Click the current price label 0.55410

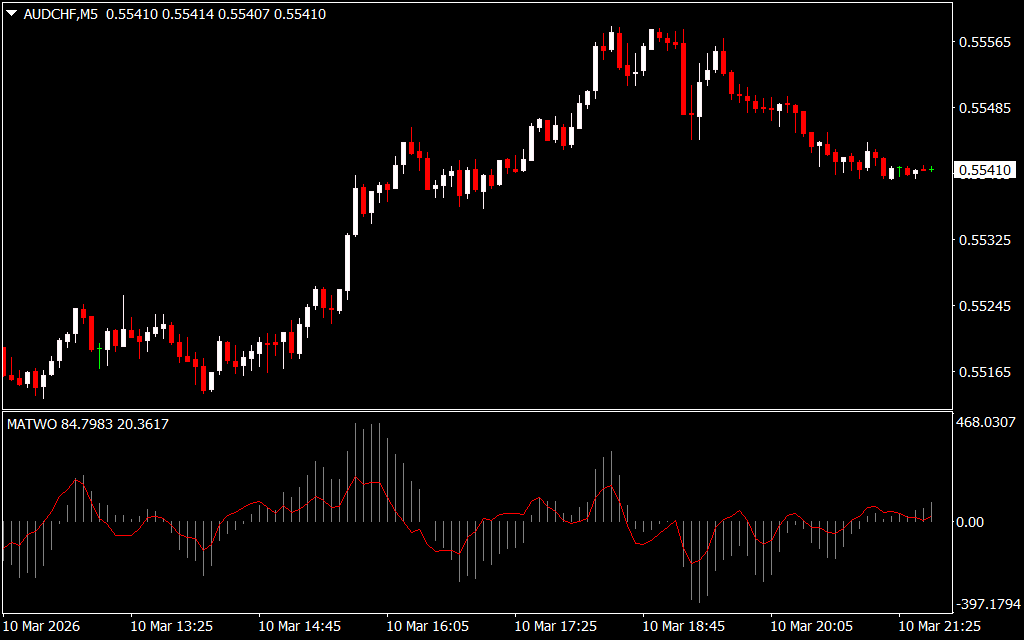(986, 170)
